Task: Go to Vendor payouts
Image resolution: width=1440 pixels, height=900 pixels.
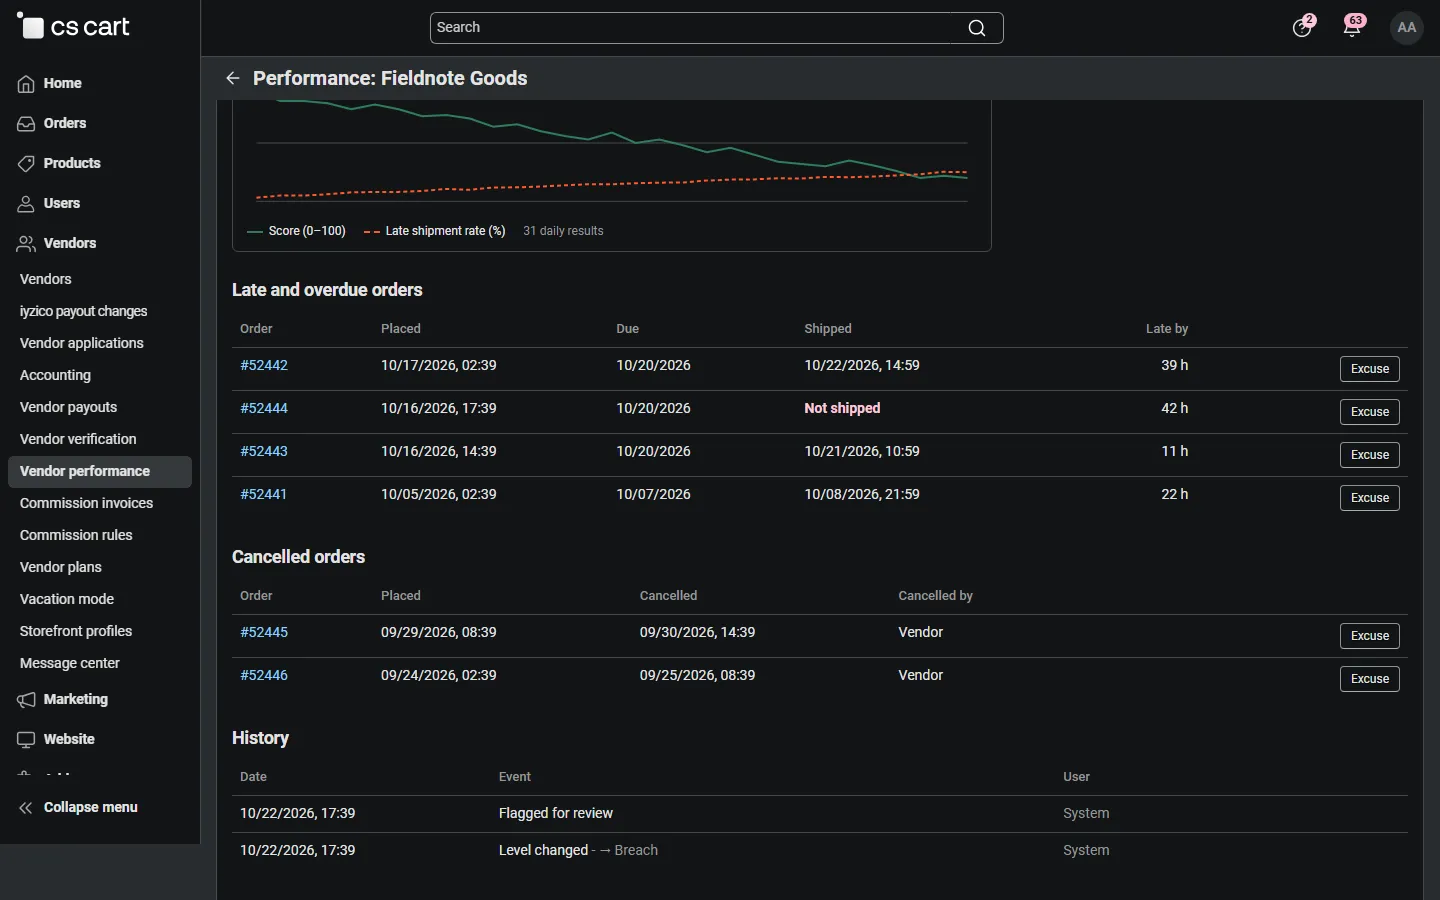Action: point(100,407)
